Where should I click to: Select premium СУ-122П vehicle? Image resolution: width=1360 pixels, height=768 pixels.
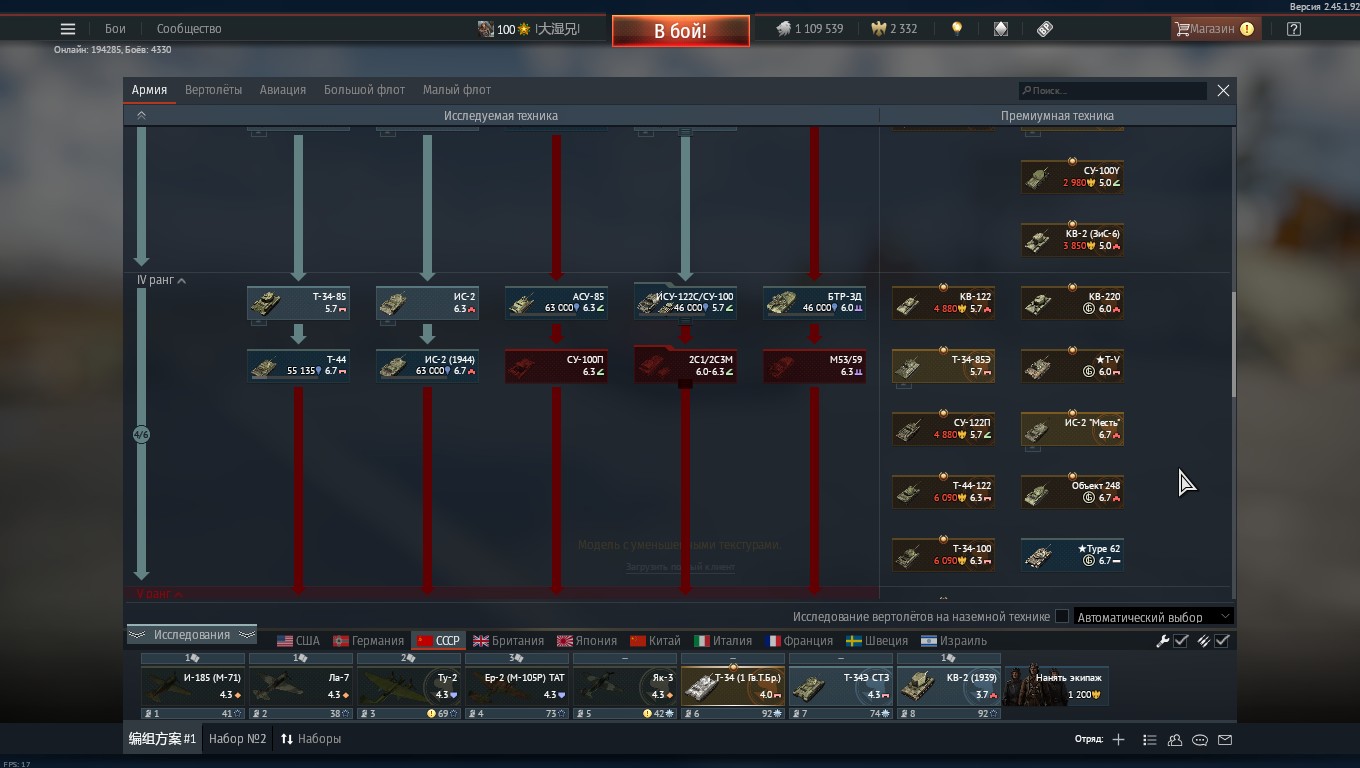[943, 429]
